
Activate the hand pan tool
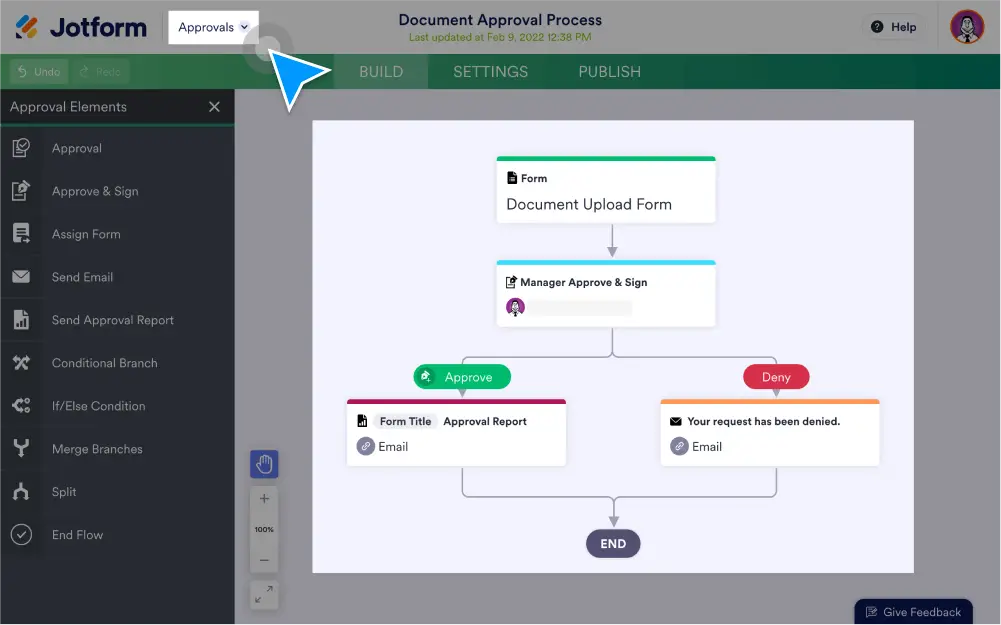click(263, 464)
